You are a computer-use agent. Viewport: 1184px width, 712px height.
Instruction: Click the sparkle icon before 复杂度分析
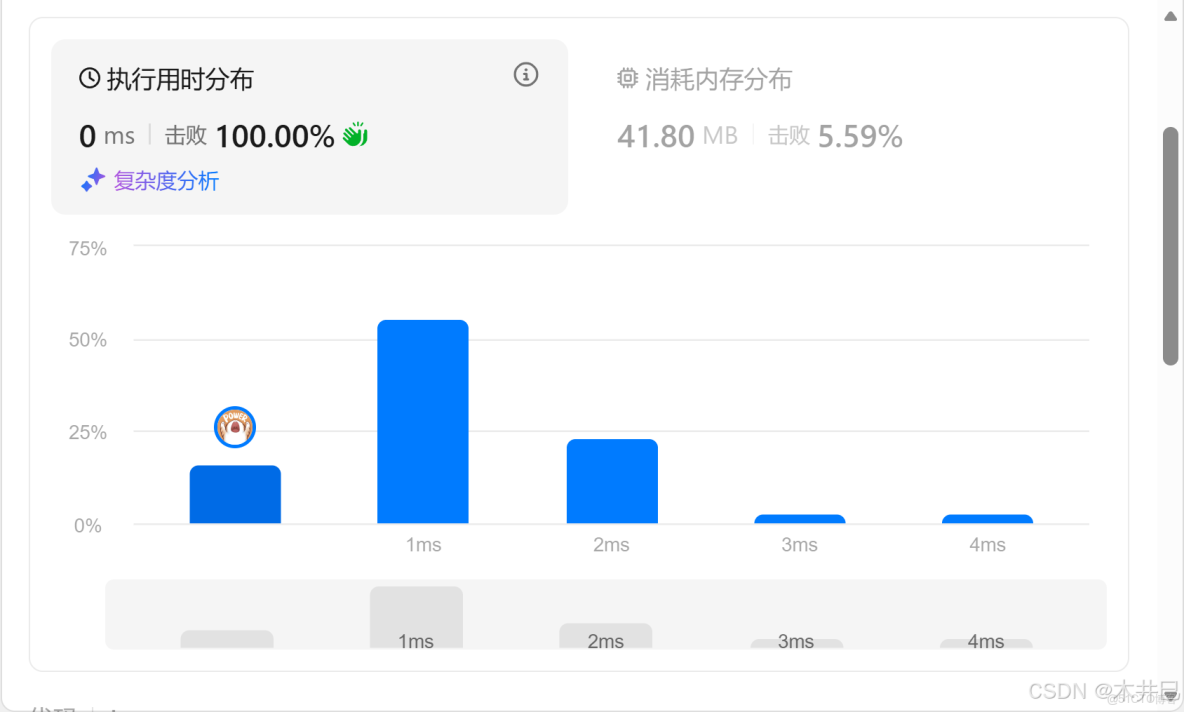click(92, 182)
